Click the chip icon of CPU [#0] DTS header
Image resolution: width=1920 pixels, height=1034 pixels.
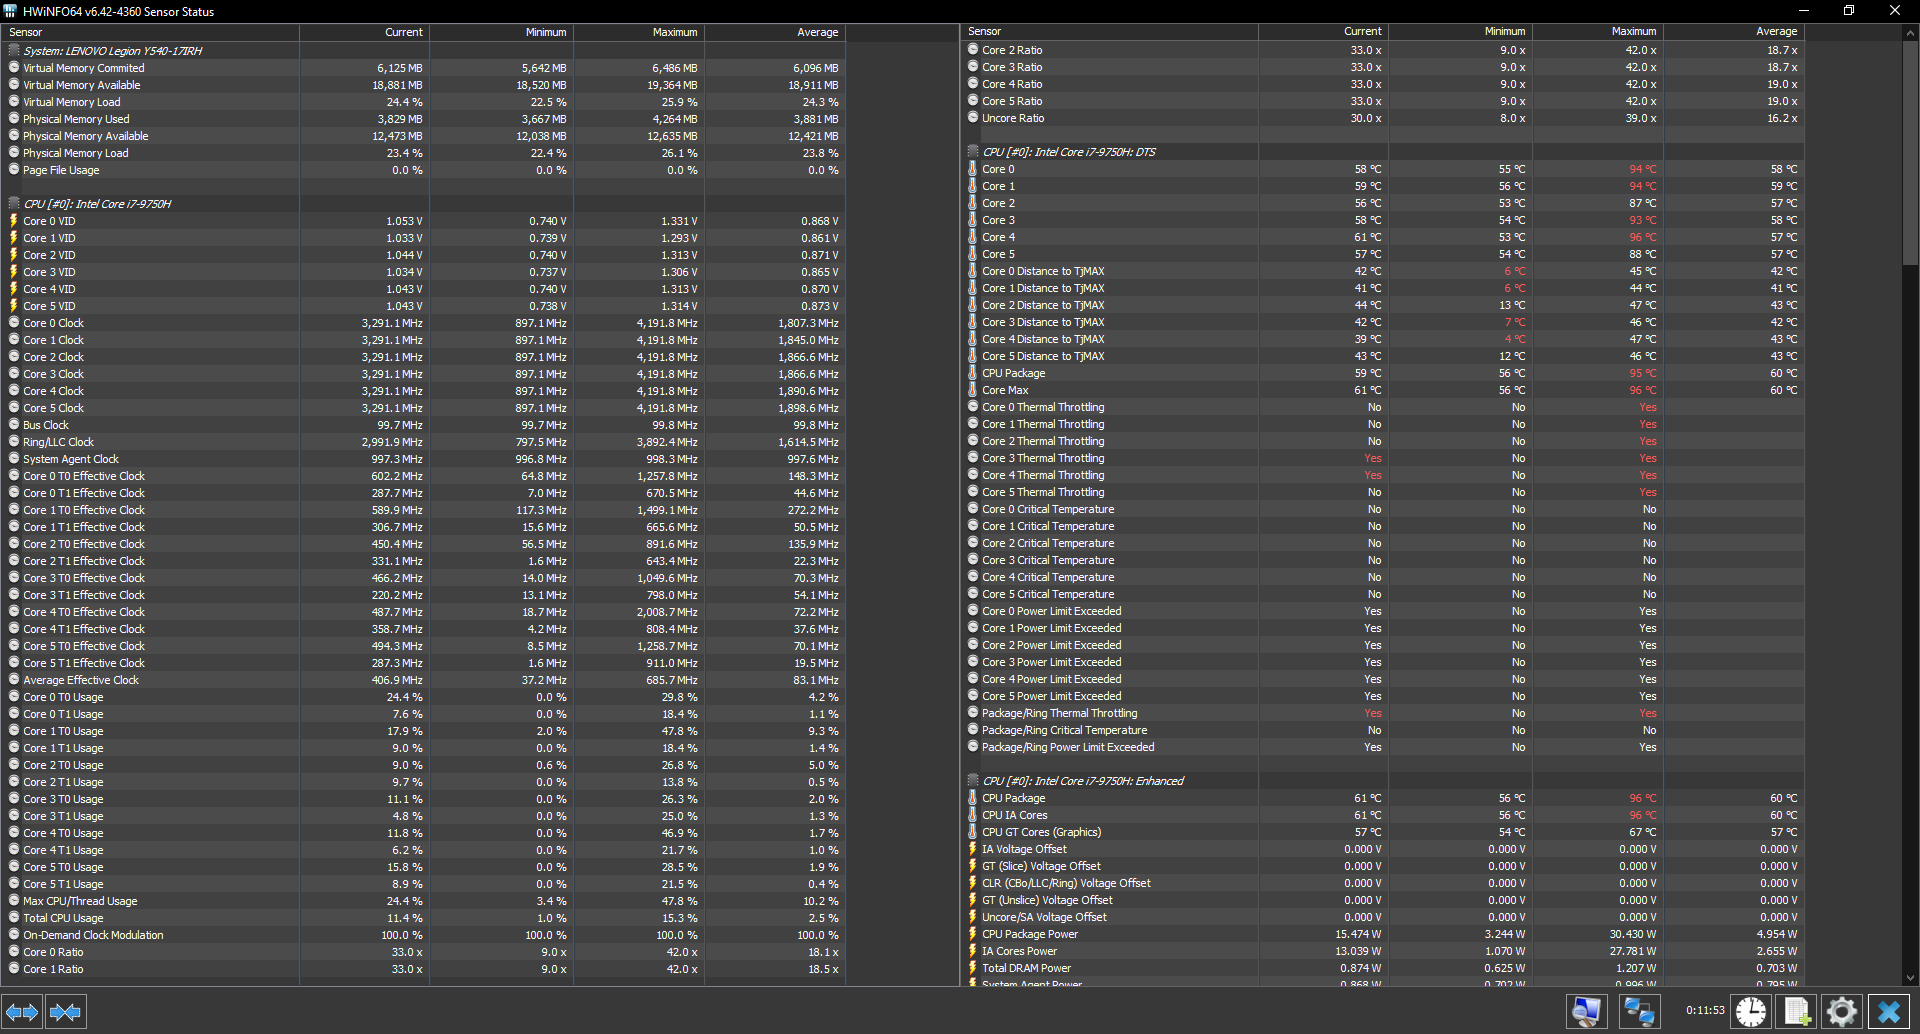click(973, 152)
